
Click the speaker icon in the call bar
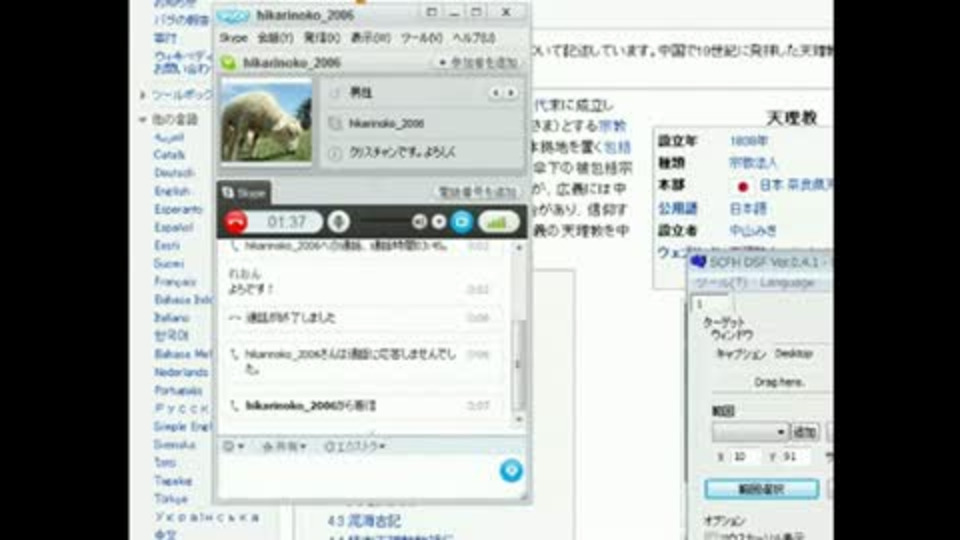419,222
